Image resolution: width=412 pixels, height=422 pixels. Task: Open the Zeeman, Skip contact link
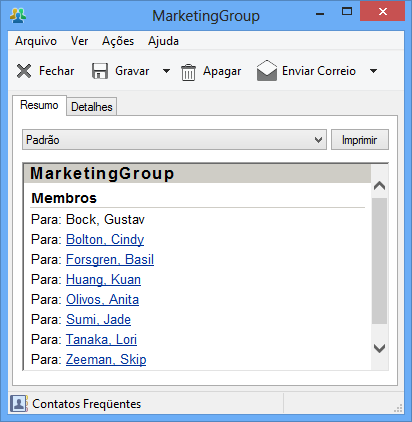click(106, 360)
